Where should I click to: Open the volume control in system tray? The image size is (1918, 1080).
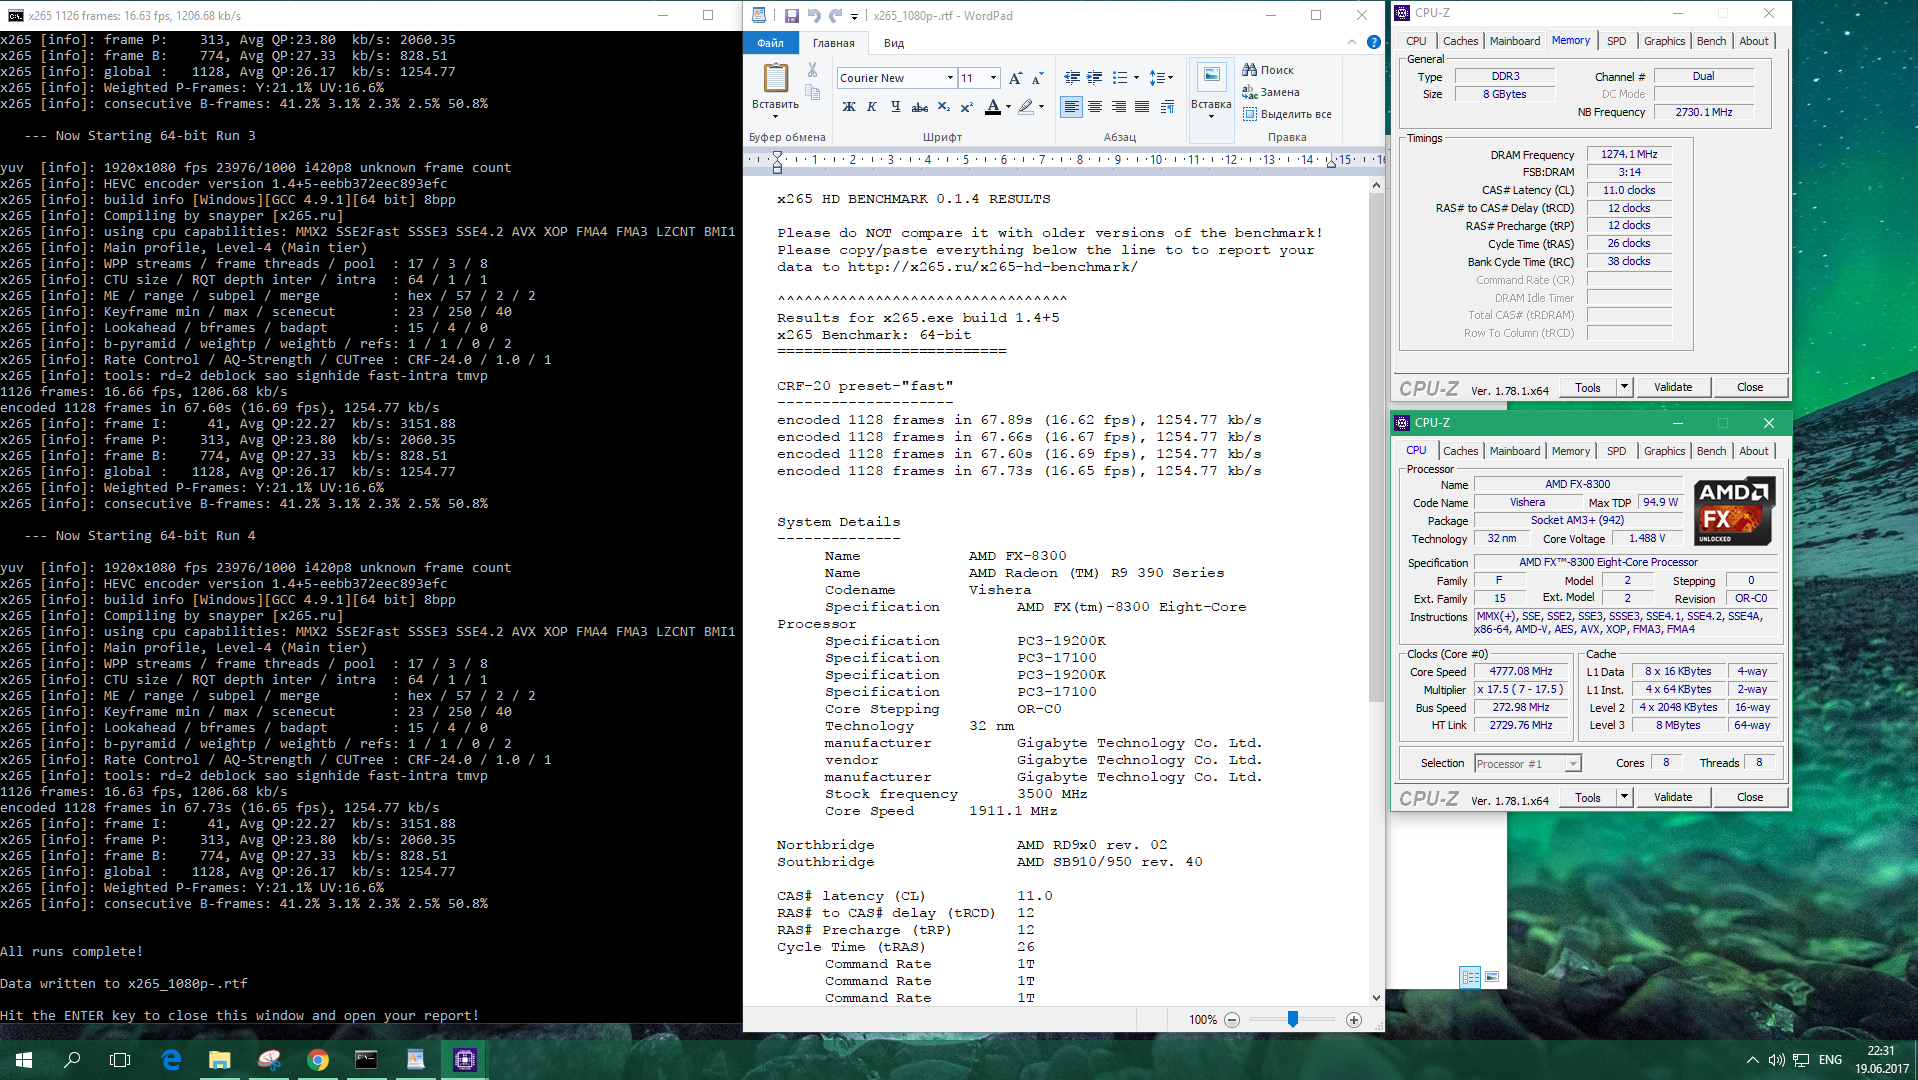[1776, 1060]
